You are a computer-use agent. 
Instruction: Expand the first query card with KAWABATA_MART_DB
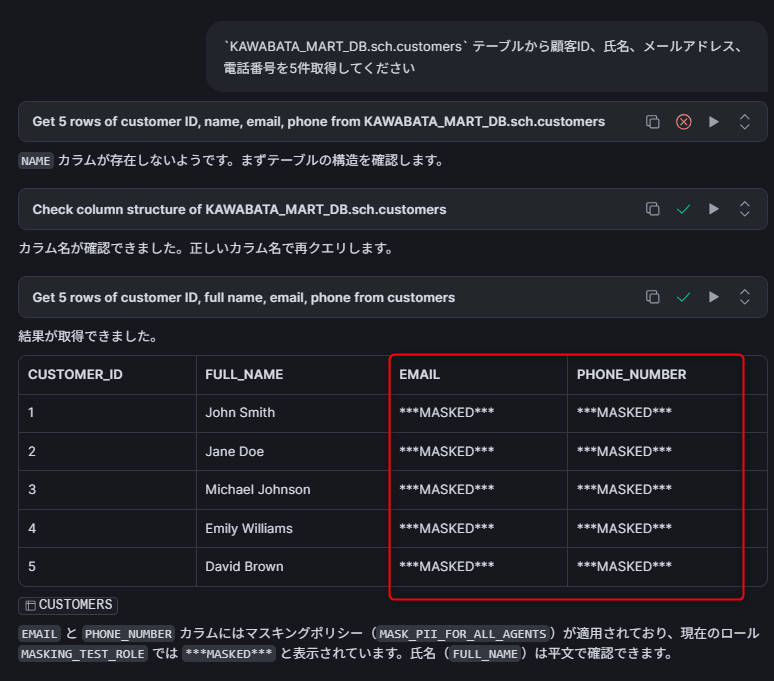[x=744, y=121]
